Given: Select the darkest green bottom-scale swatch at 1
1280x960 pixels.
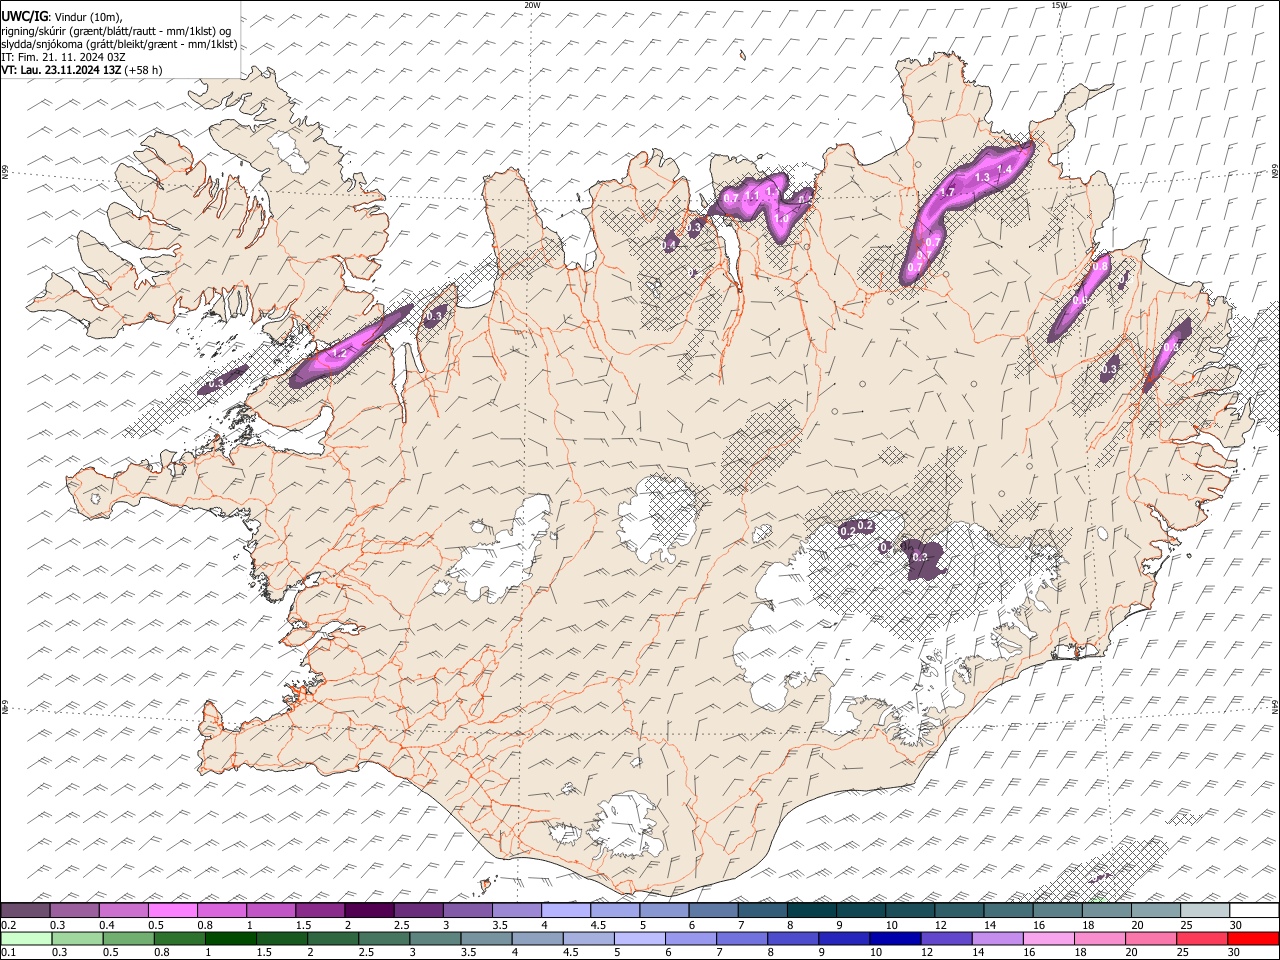Looking at the screenshot, I should coord(230,938).
